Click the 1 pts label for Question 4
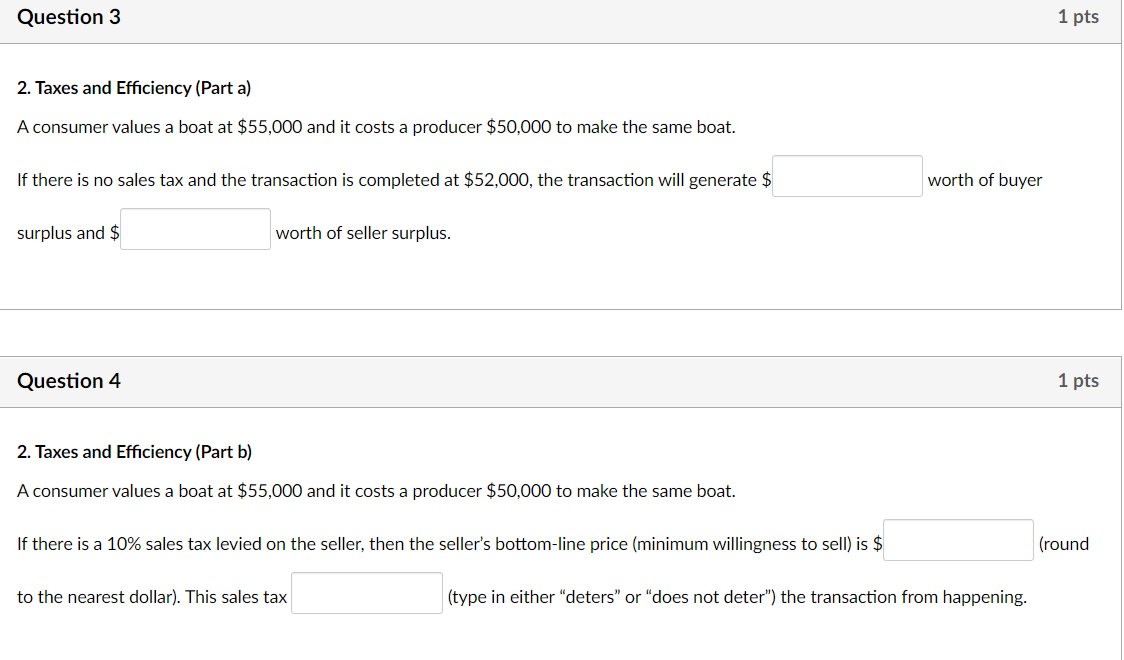 (x=1078, y=381)
